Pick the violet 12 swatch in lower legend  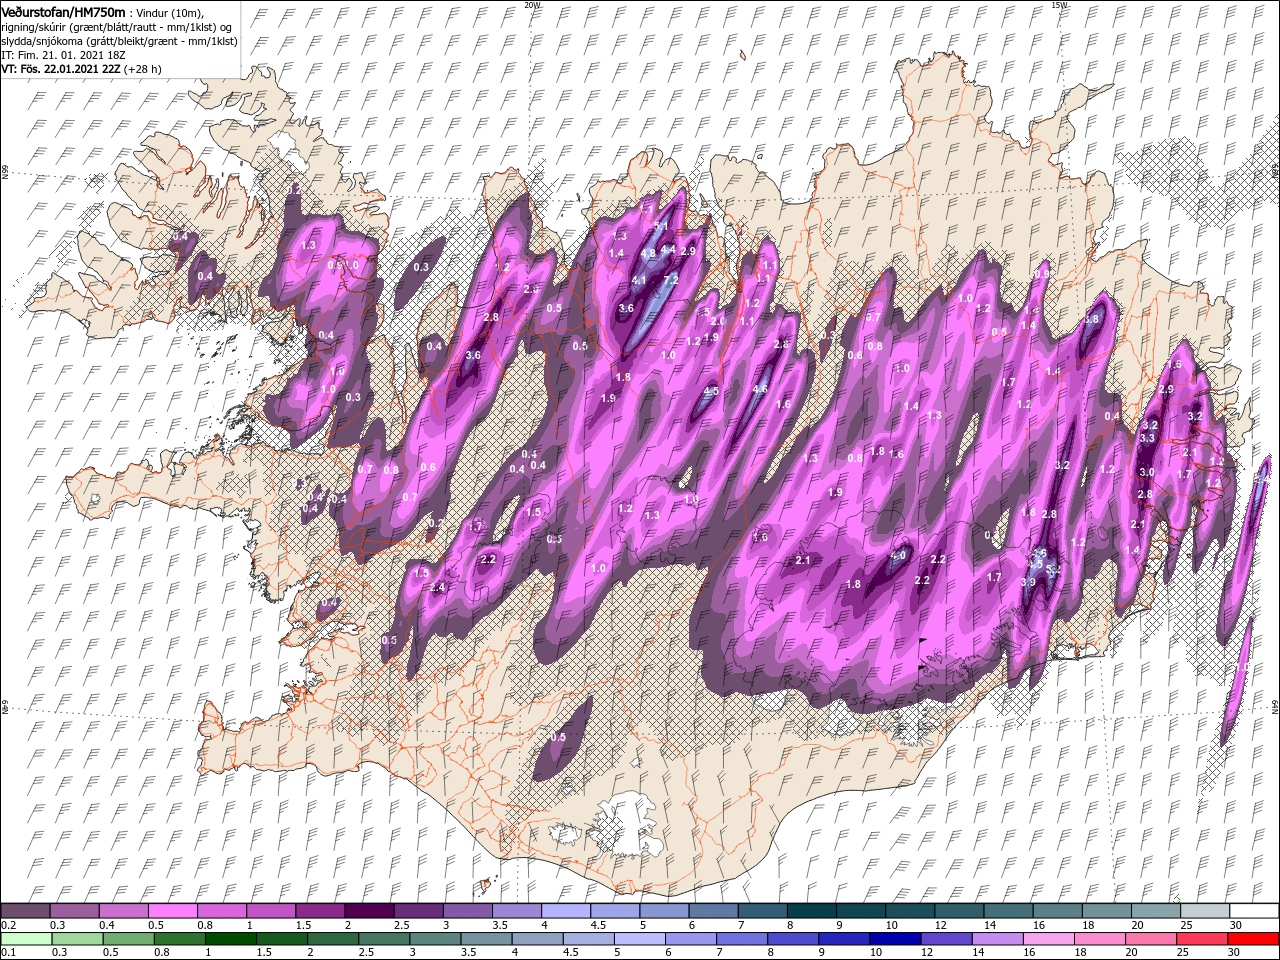946,939
